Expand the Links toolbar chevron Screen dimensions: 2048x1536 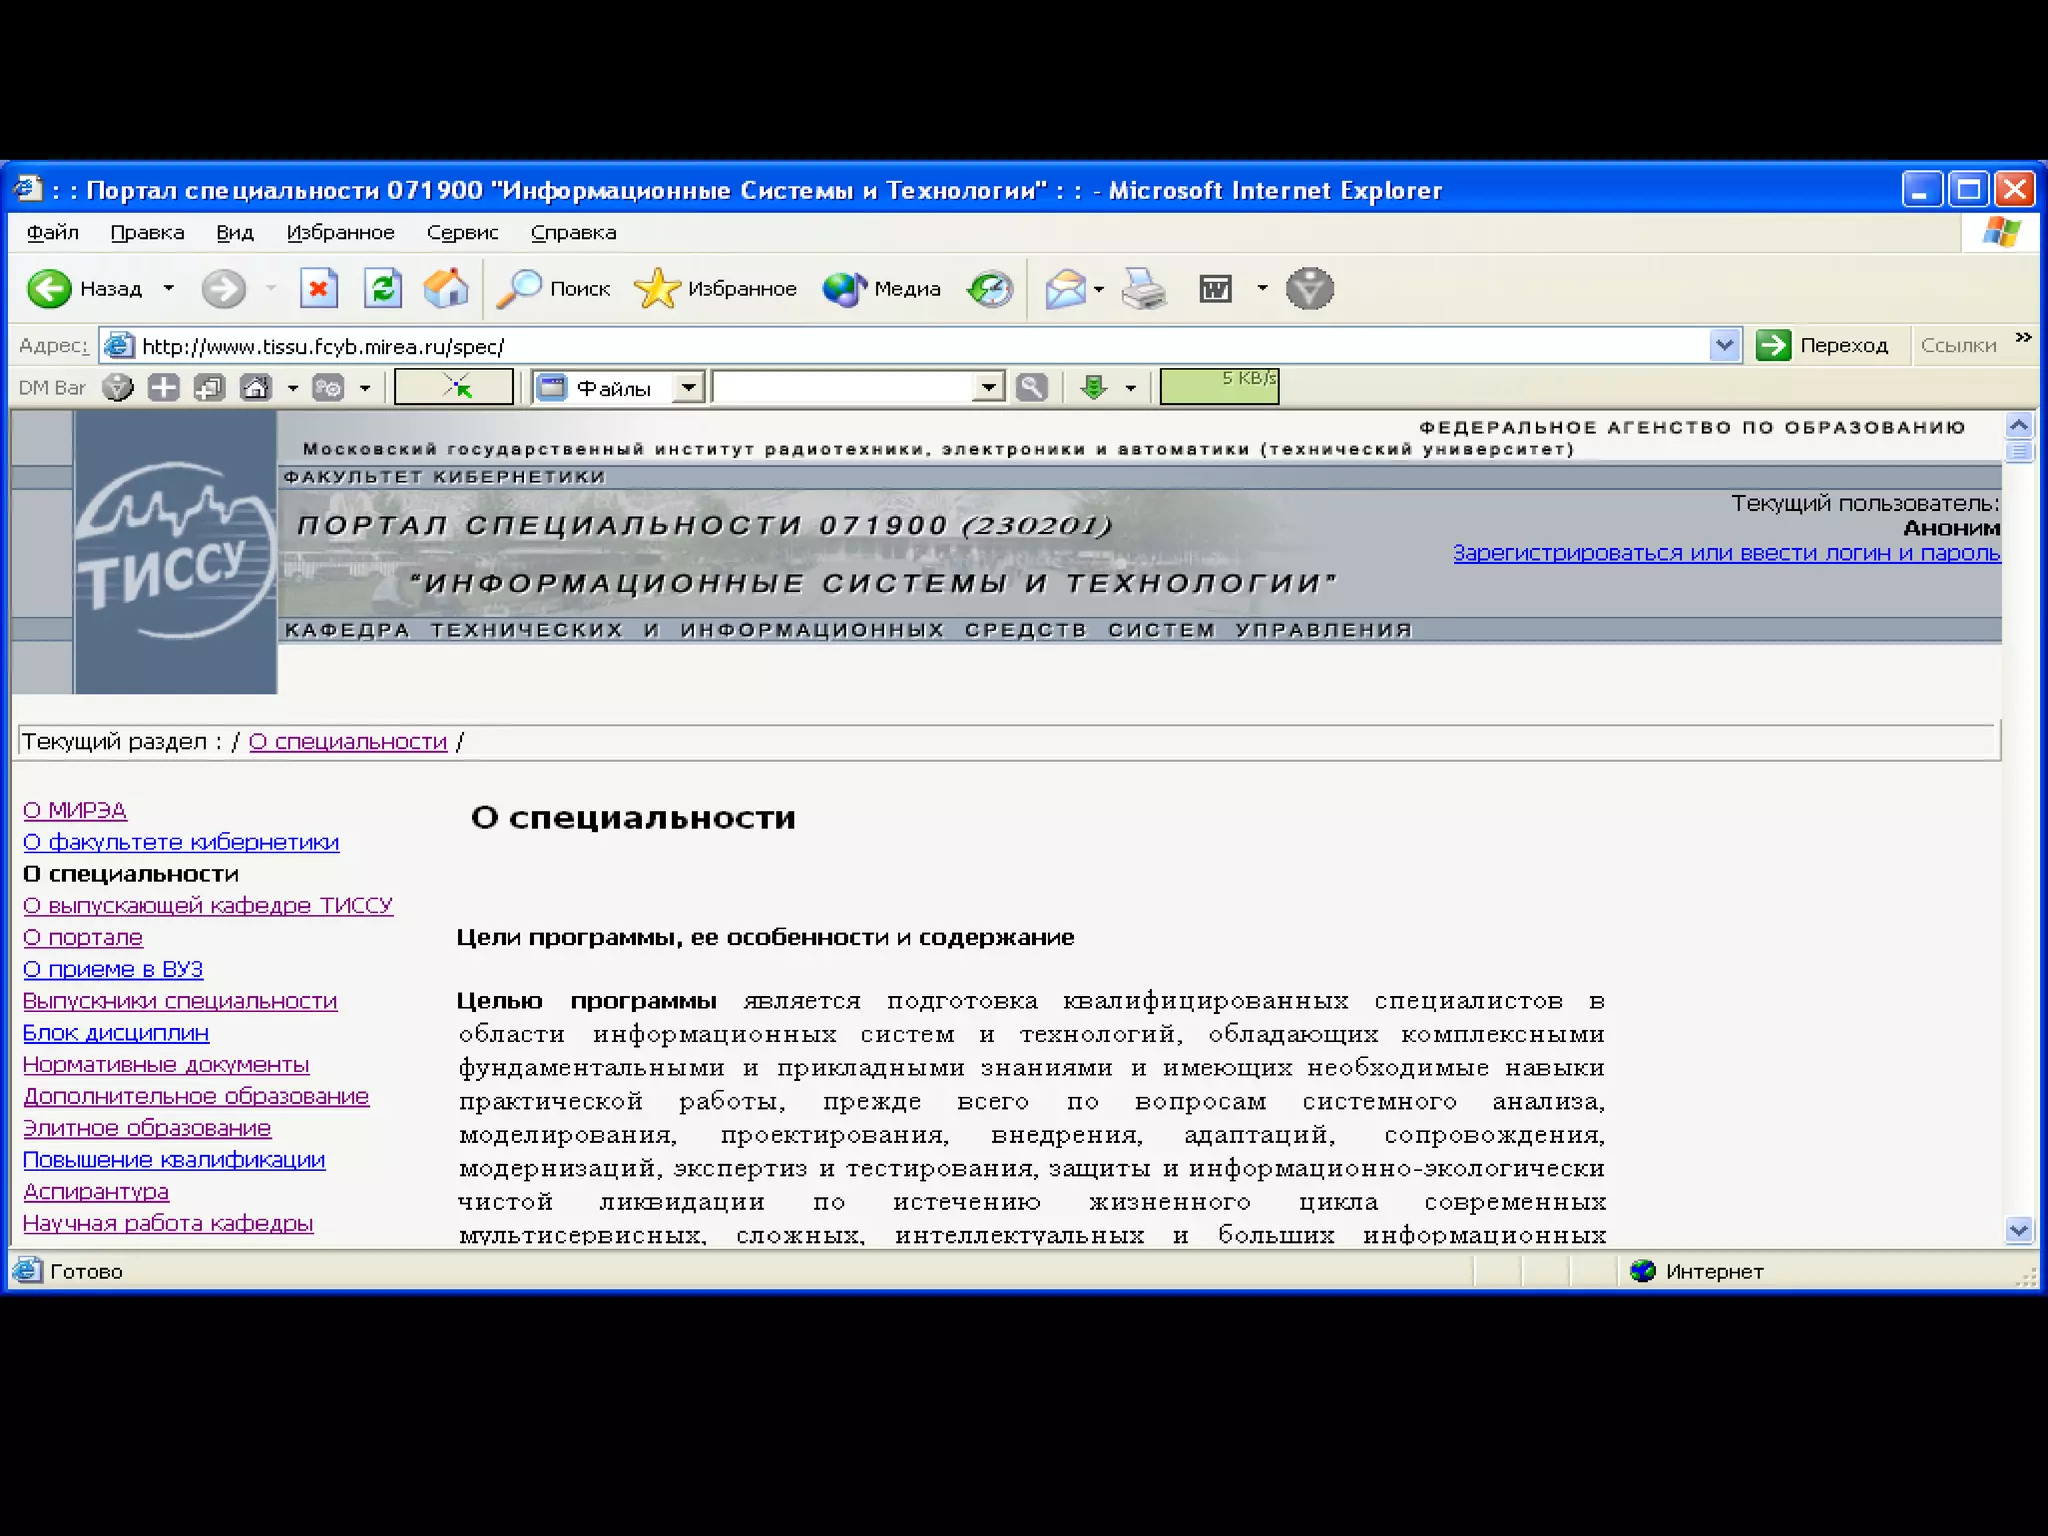click(x=2024, y=337)
